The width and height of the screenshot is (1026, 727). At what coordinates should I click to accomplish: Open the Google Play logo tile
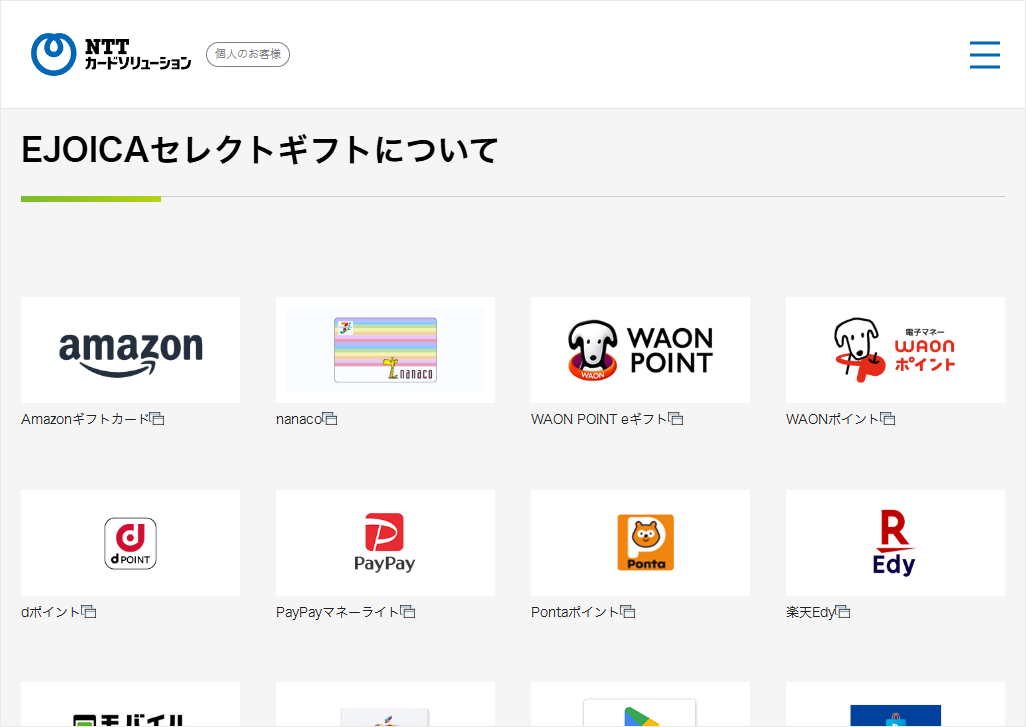click(641, 704)
